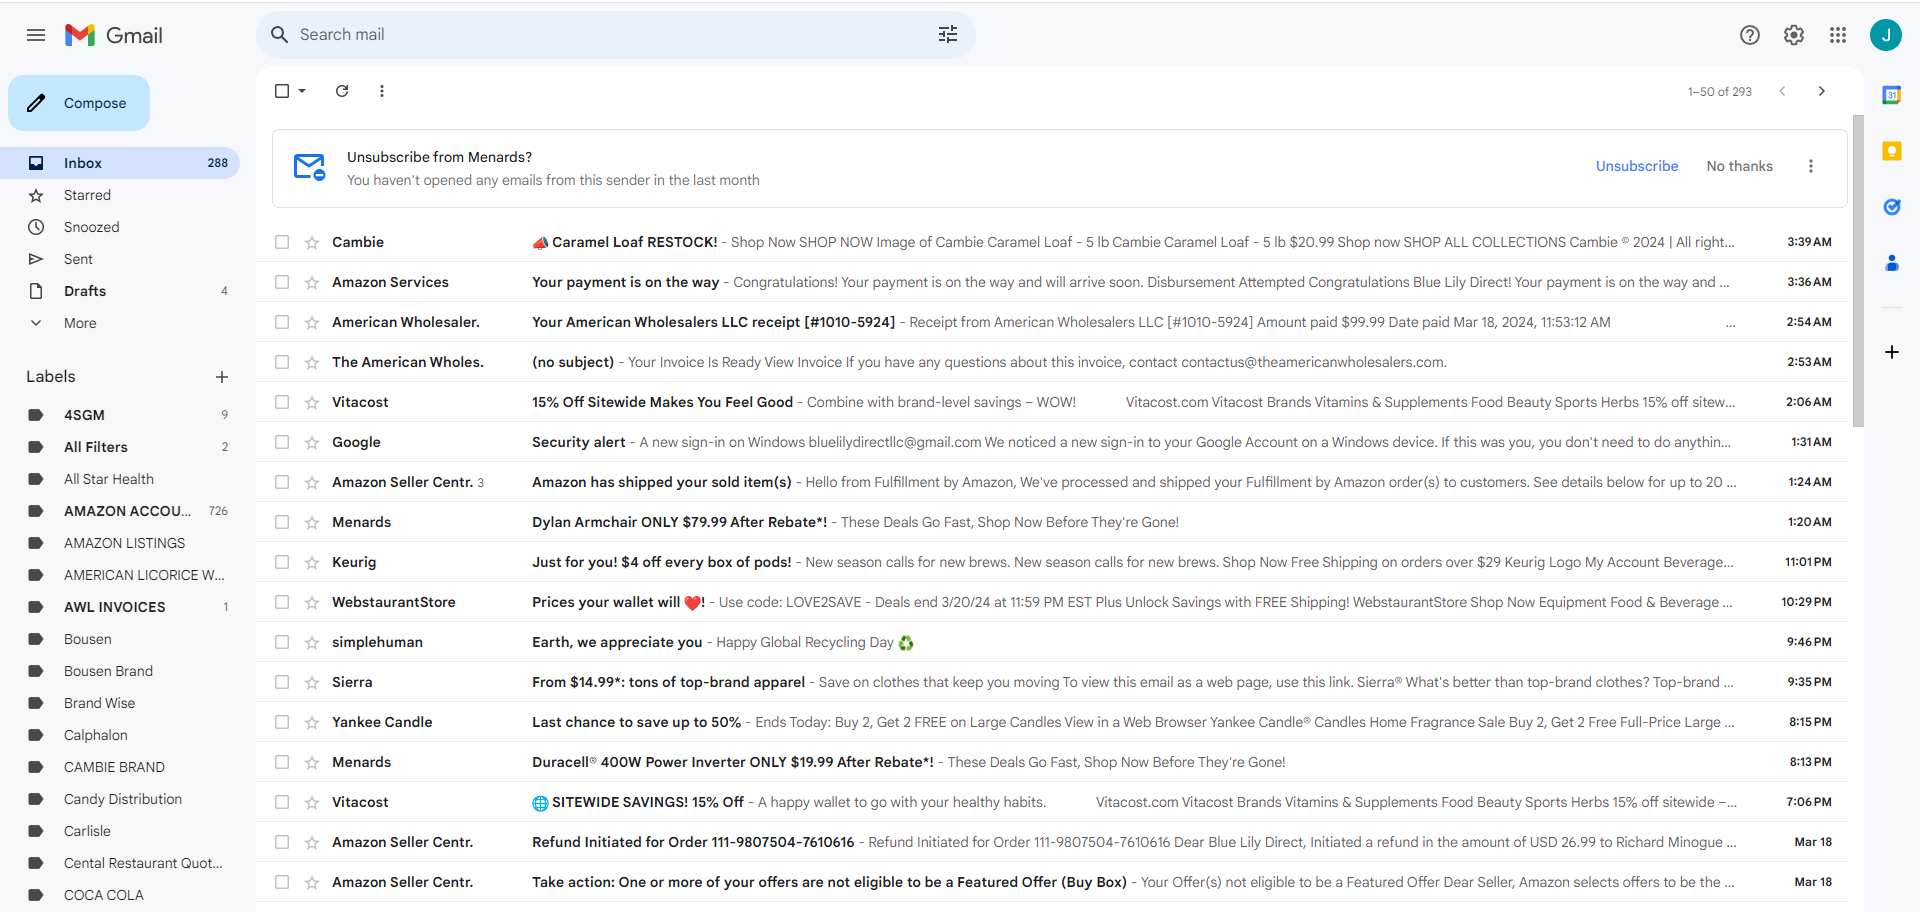1920x912 pixels.
Task: Select the Sierra email checkbox
Action: (282, 682)
